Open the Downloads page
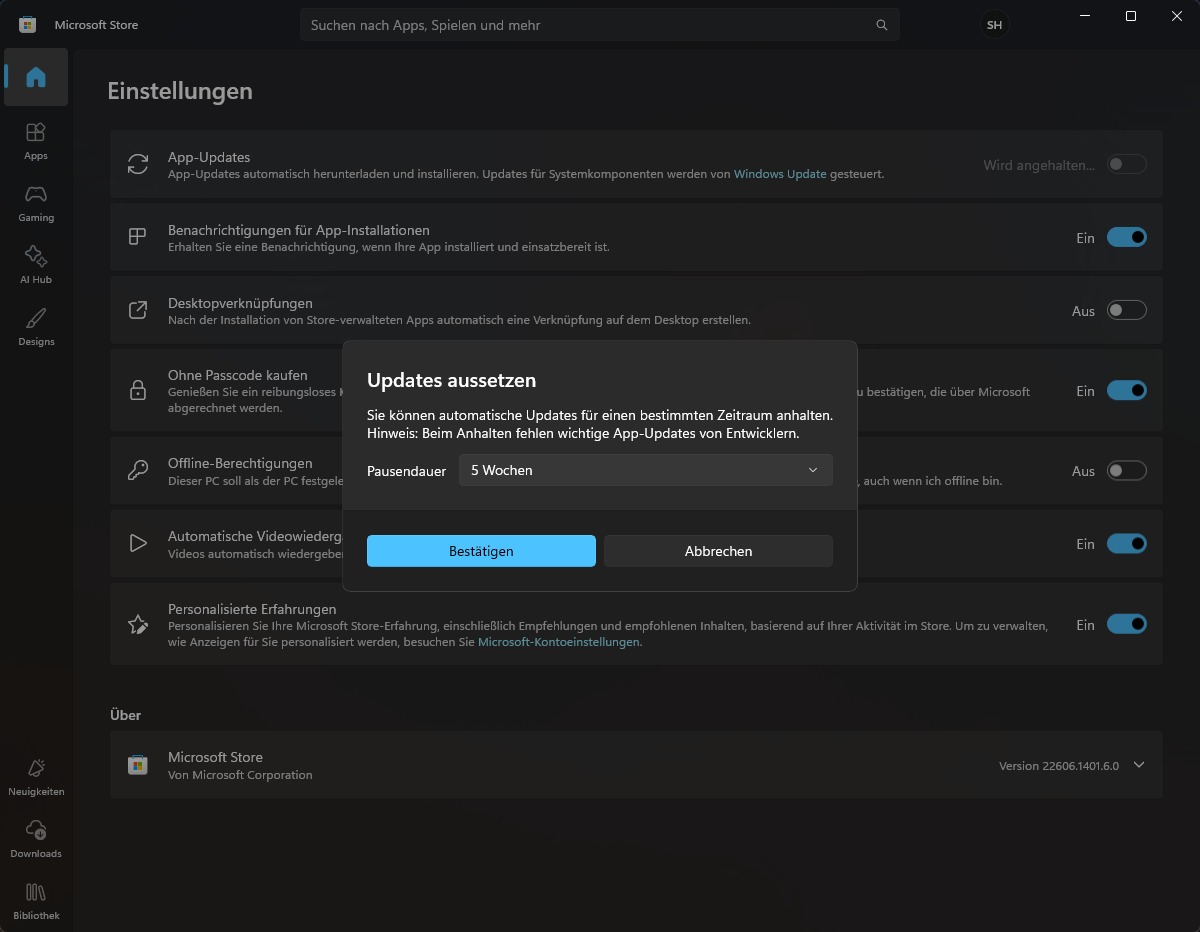The image size is (1200, 932). pos(36,839)
